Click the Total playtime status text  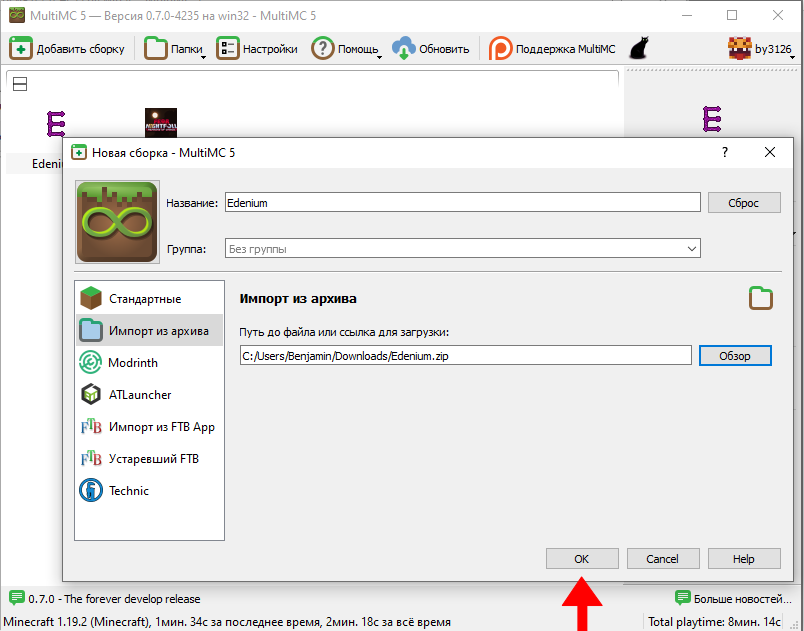tap(714, 622)
